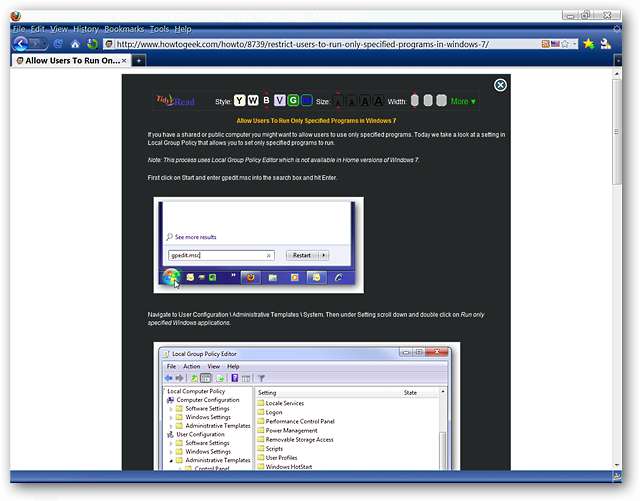640x501 pixels.
Task: Click the scrollbar down arrow
Action: 617,465
